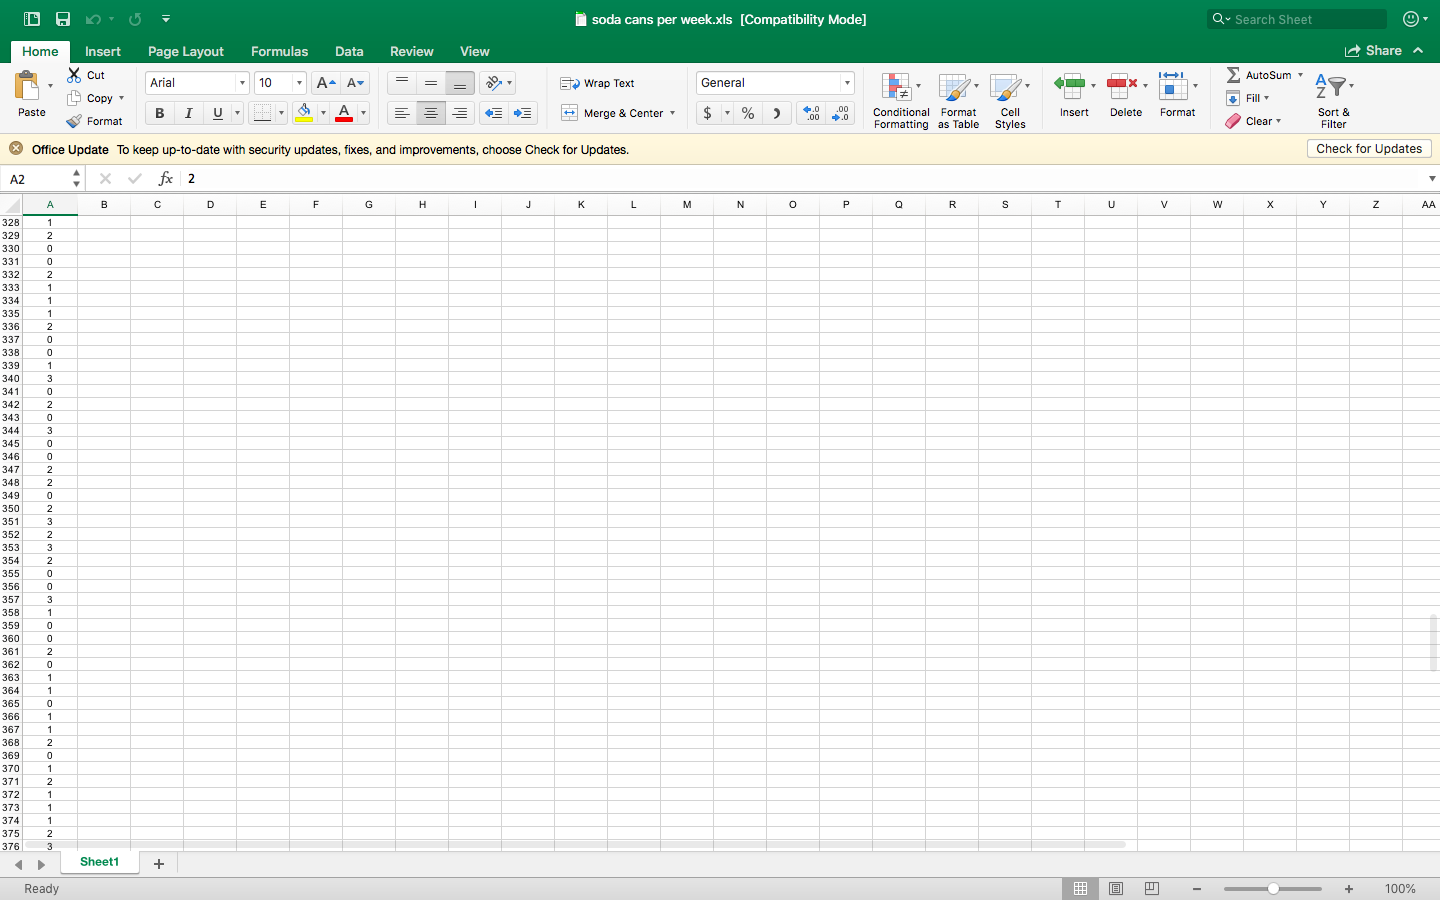This screenshot has width=1440, height=900.
Task: Expand the formula bar
Action: 1432,178
